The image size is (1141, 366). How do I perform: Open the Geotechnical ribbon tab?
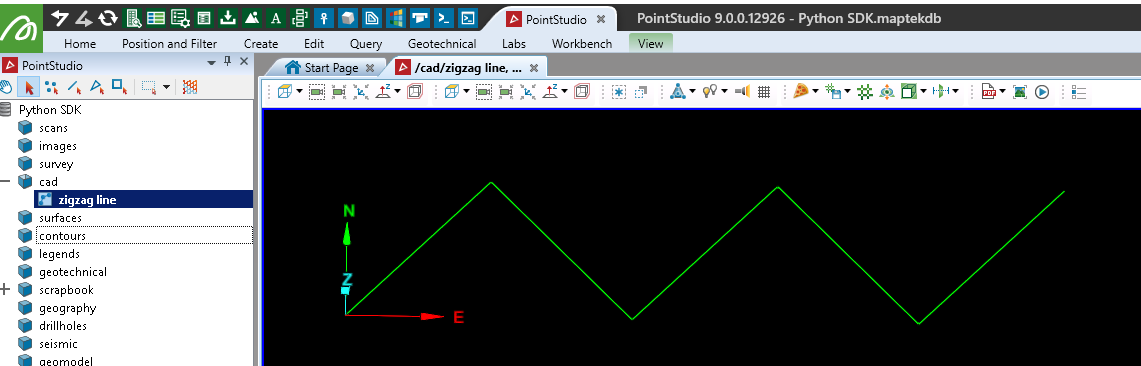point(442,44)
